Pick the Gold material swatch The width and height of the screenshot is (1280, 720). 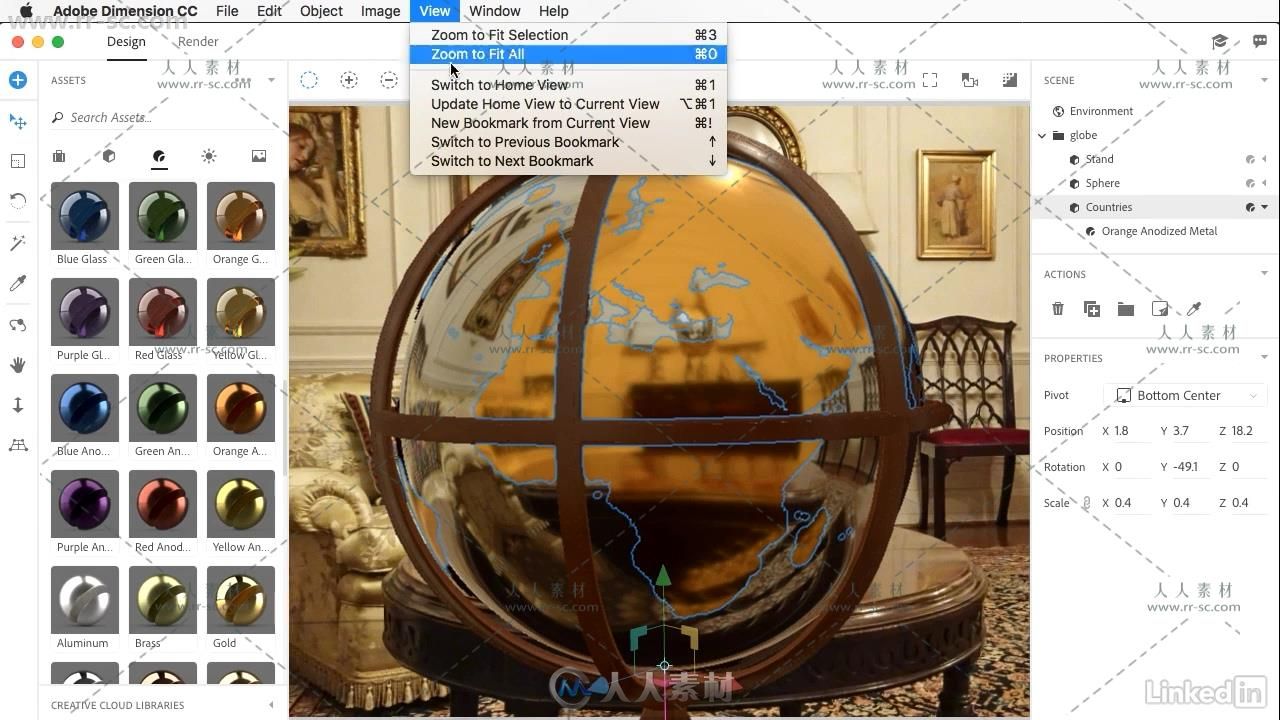(x=240, y=600)
